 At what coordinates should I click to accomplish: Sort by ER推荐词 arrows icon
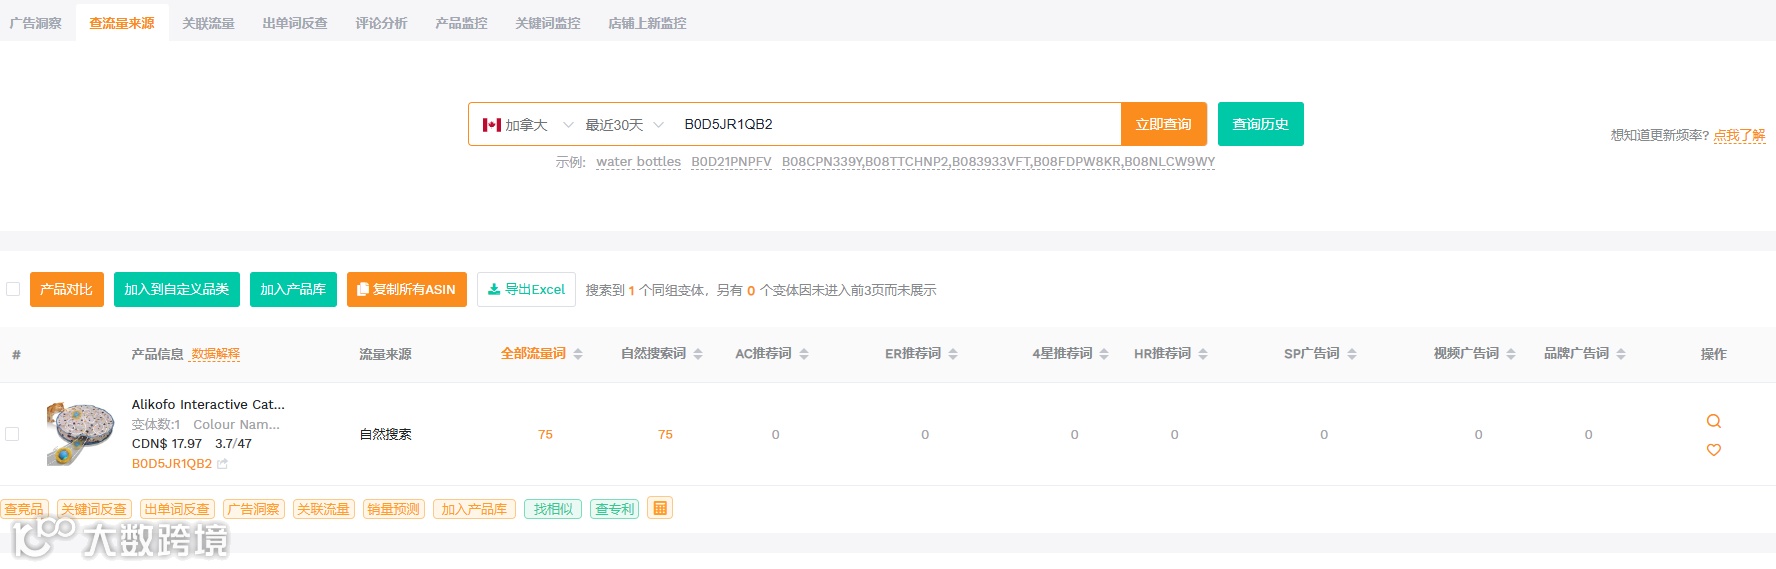tap(953, 354)
